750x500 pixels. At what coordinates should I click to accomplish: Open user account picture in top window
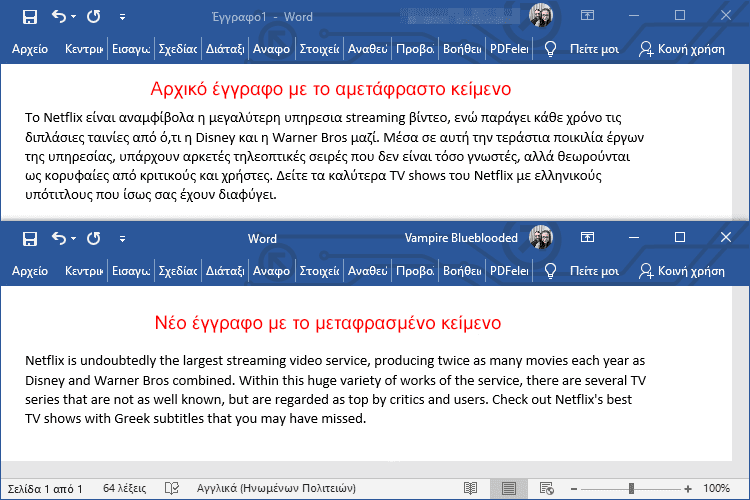[540, 16]
